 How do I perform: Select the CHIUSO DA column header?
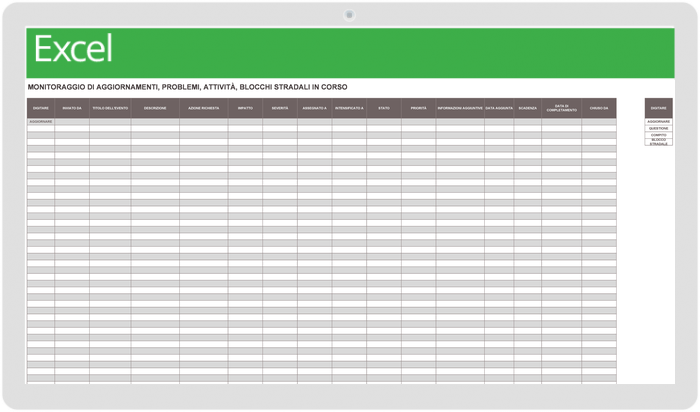(599, 108)
